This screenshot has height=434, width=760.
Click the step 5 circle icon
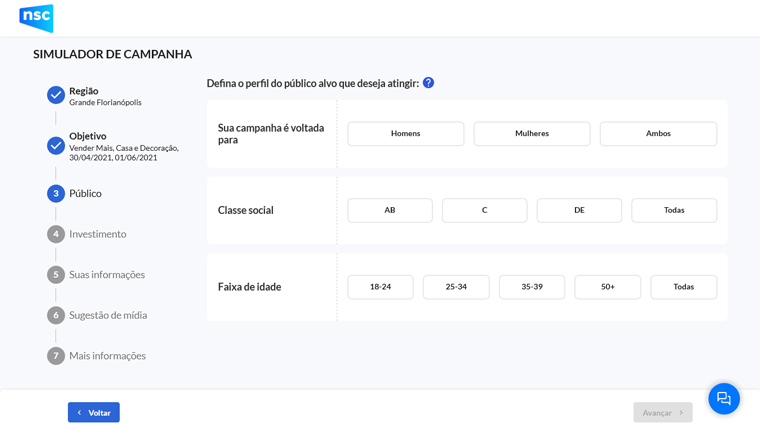(x=56, y=274)
